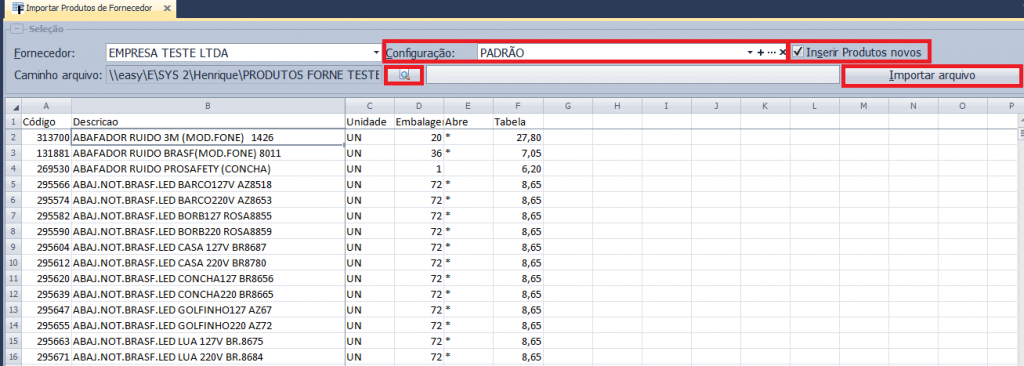
Task: Select cell ABAJ.NOT.BRASF.LED BARCO127V AZ8518
Action: 208,184
